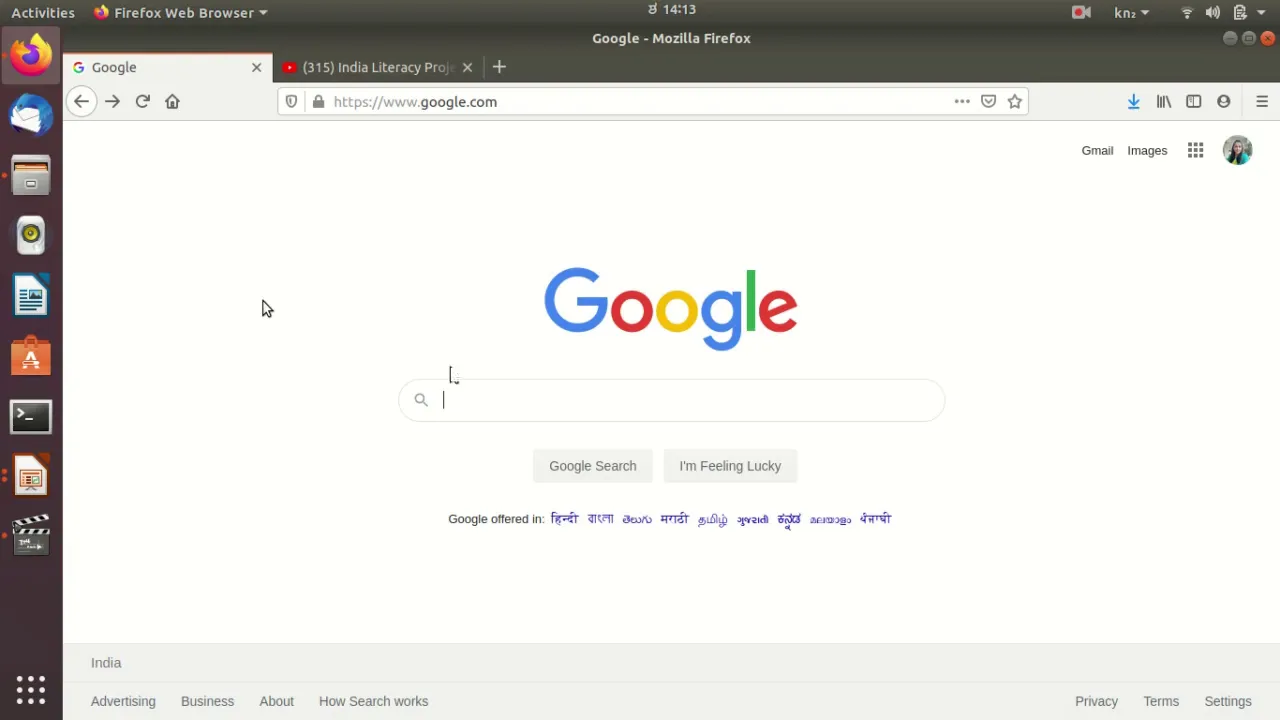Switch Google to Telugu language
Image resolution: width=1280 pixels, height=720 pixels.
click(x=637, y=519)
